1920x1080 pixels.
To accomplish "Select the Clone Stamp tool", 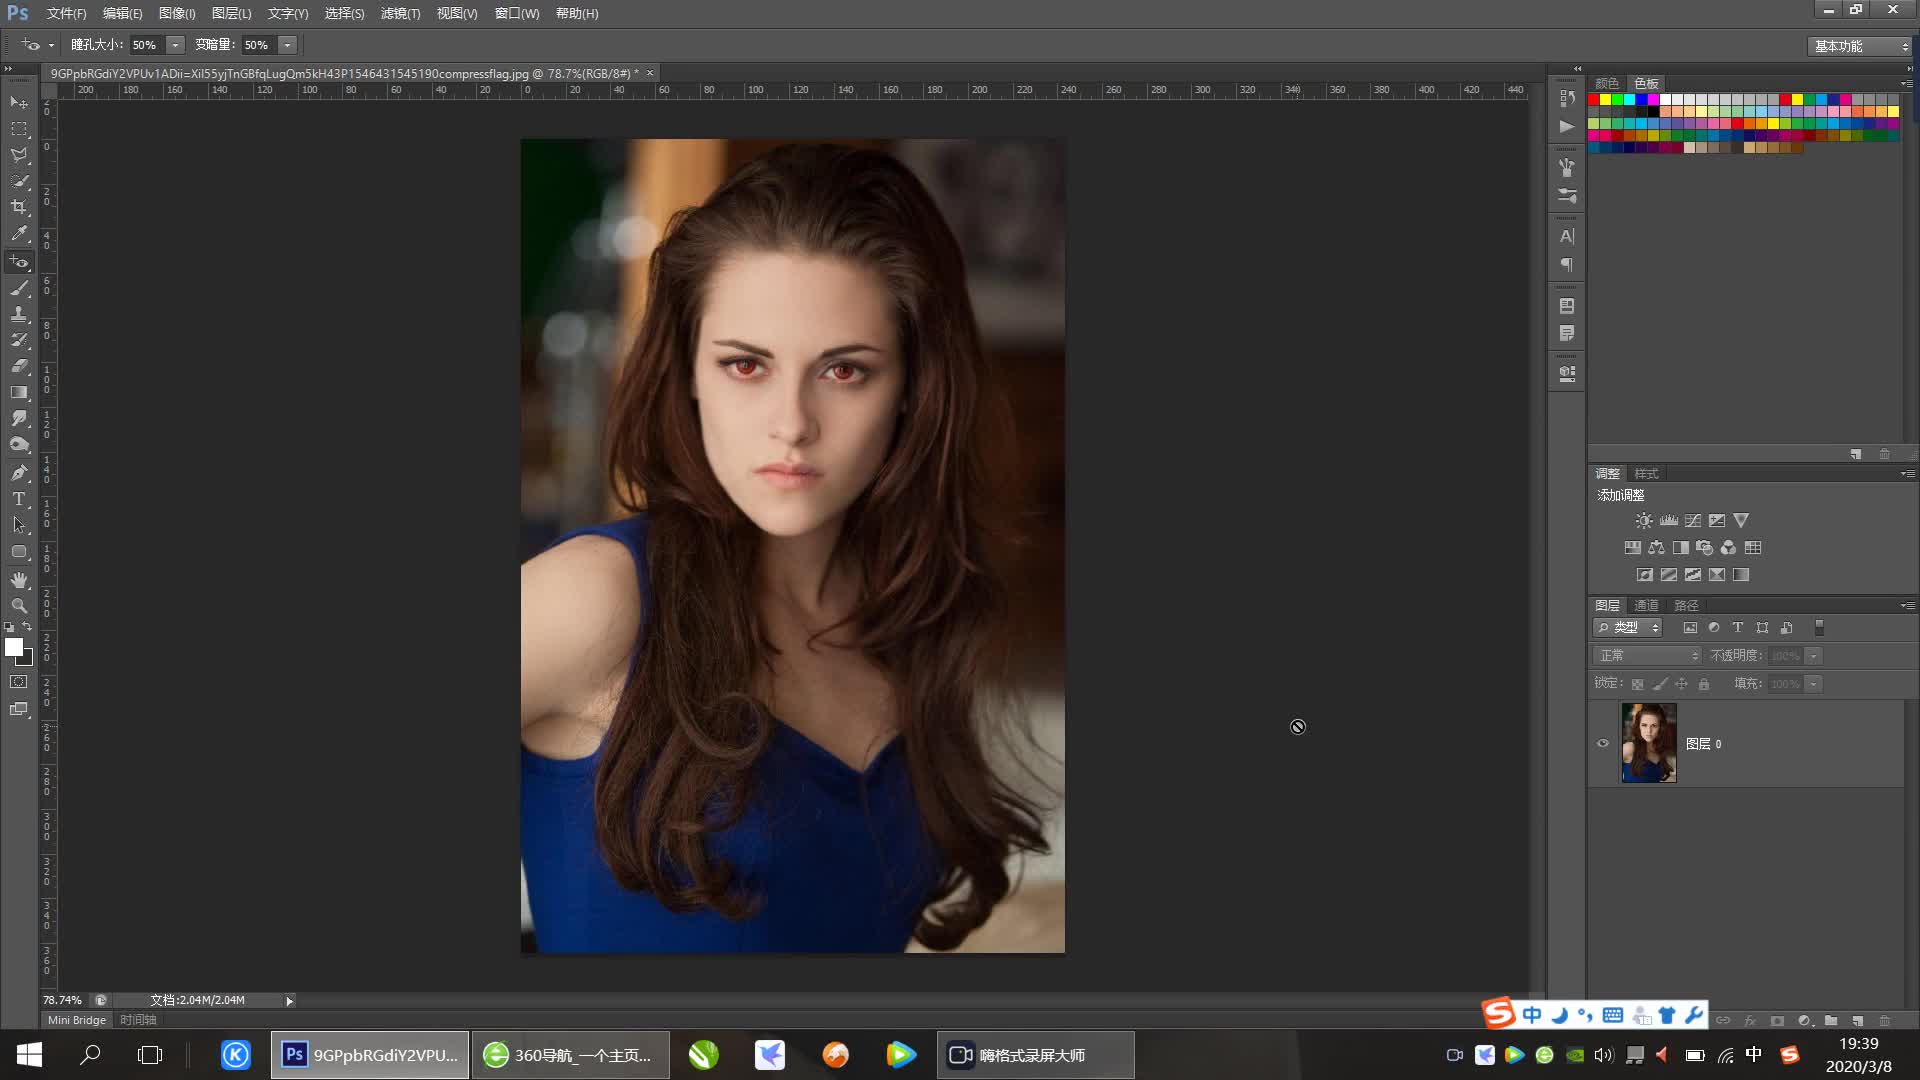I will pos(19,314).
